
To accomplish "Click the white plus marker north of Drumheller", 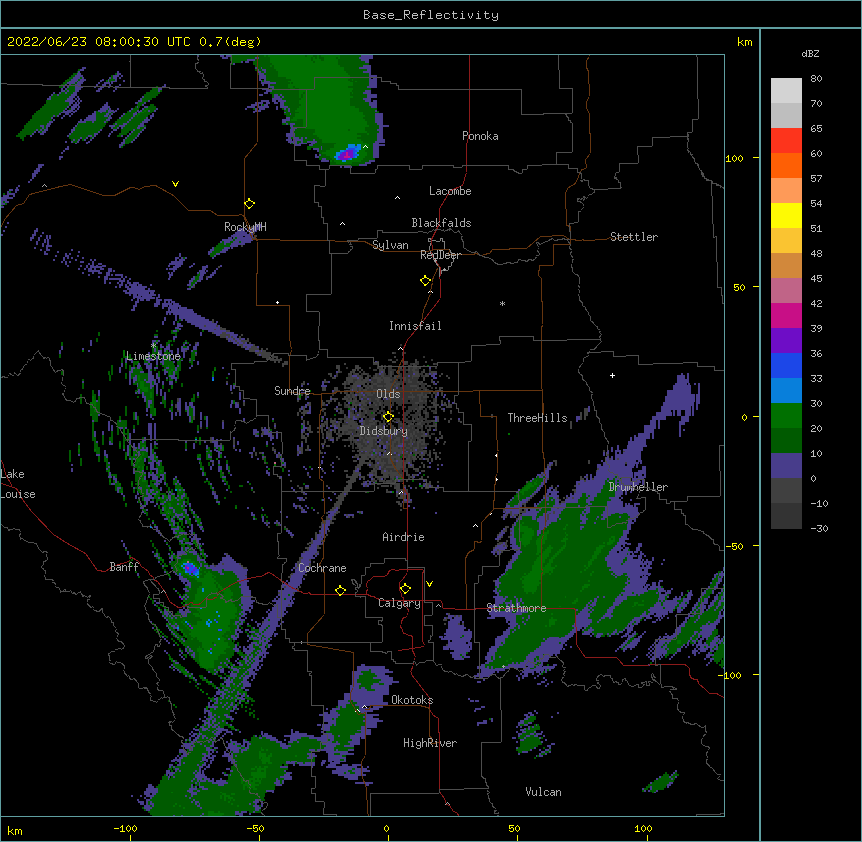I will [x=612, y=375].
